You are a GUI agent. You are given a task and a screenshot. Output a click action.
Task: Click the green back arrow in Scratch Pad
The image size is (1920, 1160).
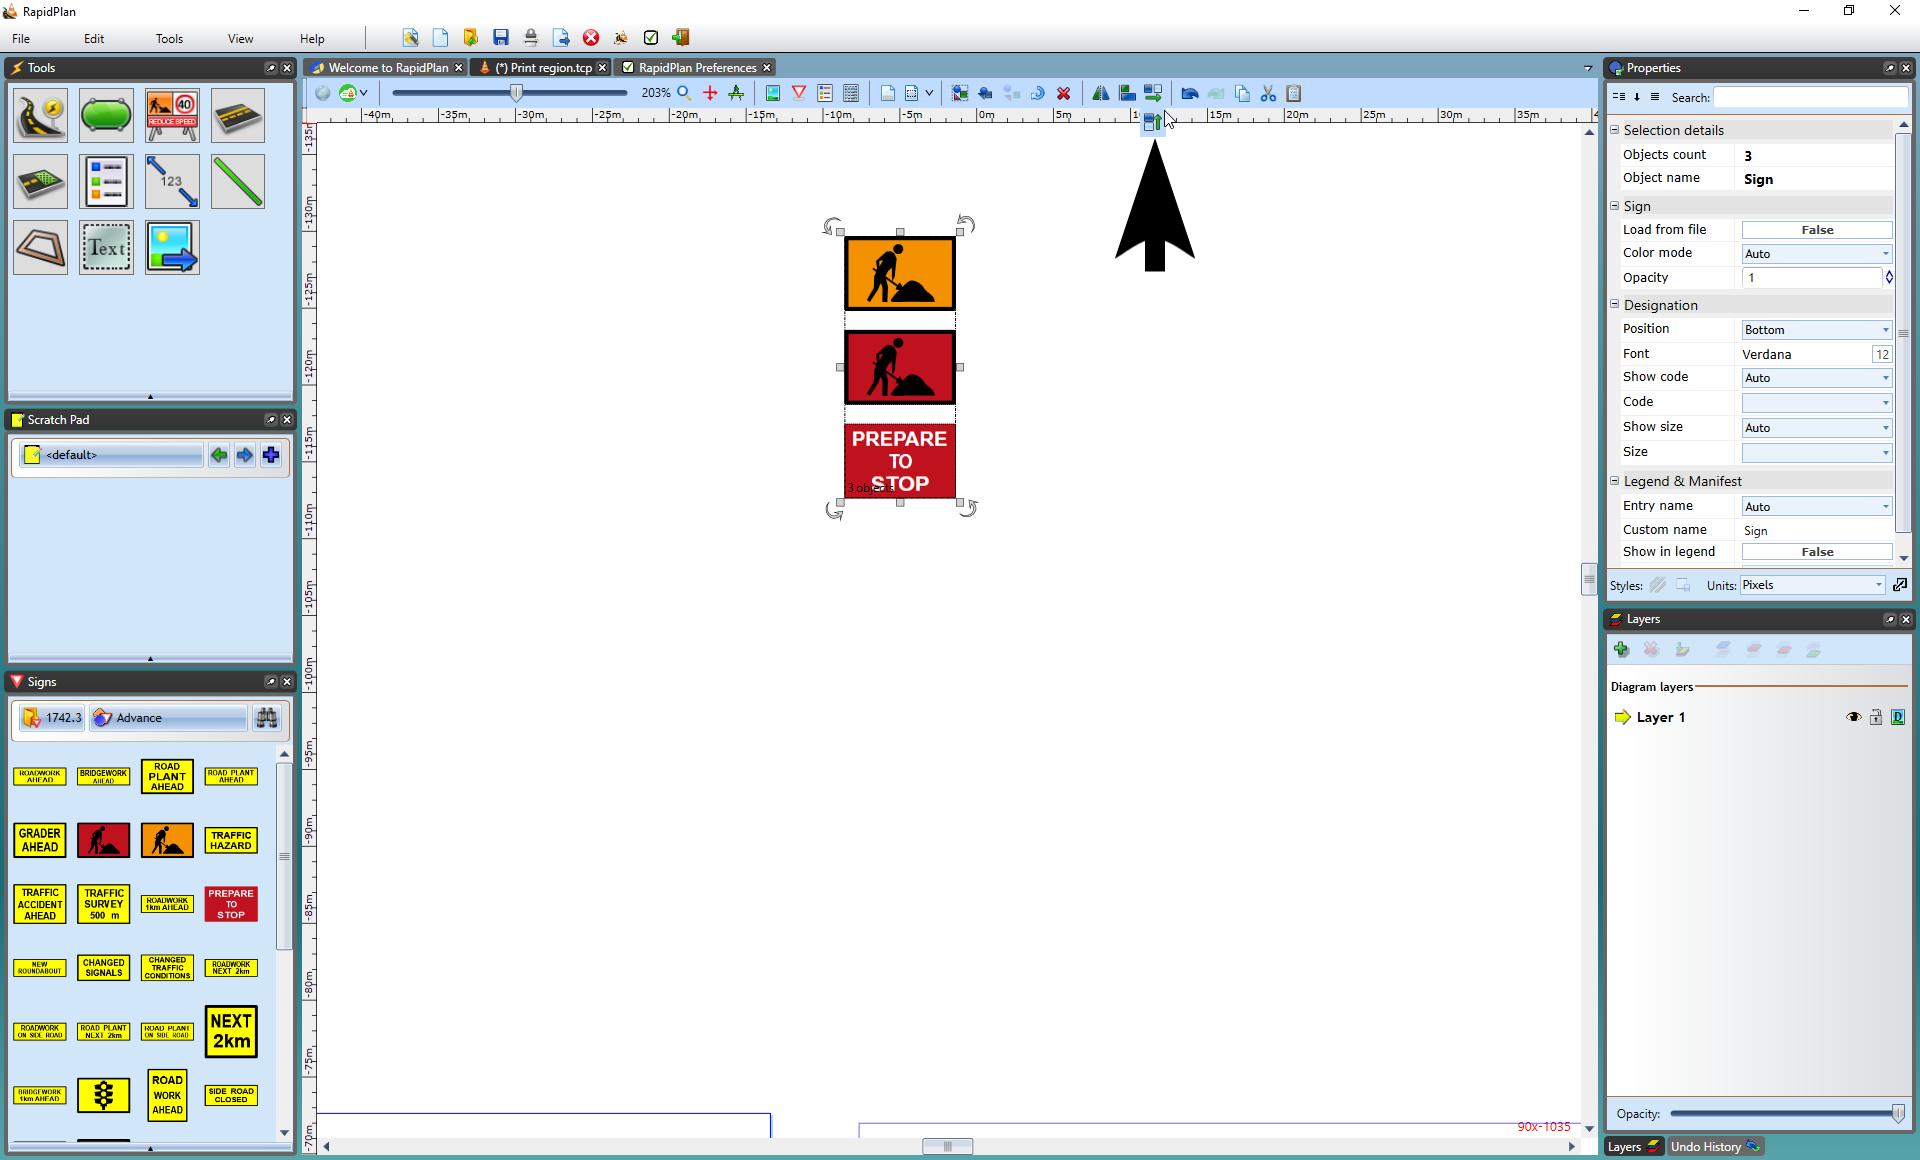pos(219,455)
